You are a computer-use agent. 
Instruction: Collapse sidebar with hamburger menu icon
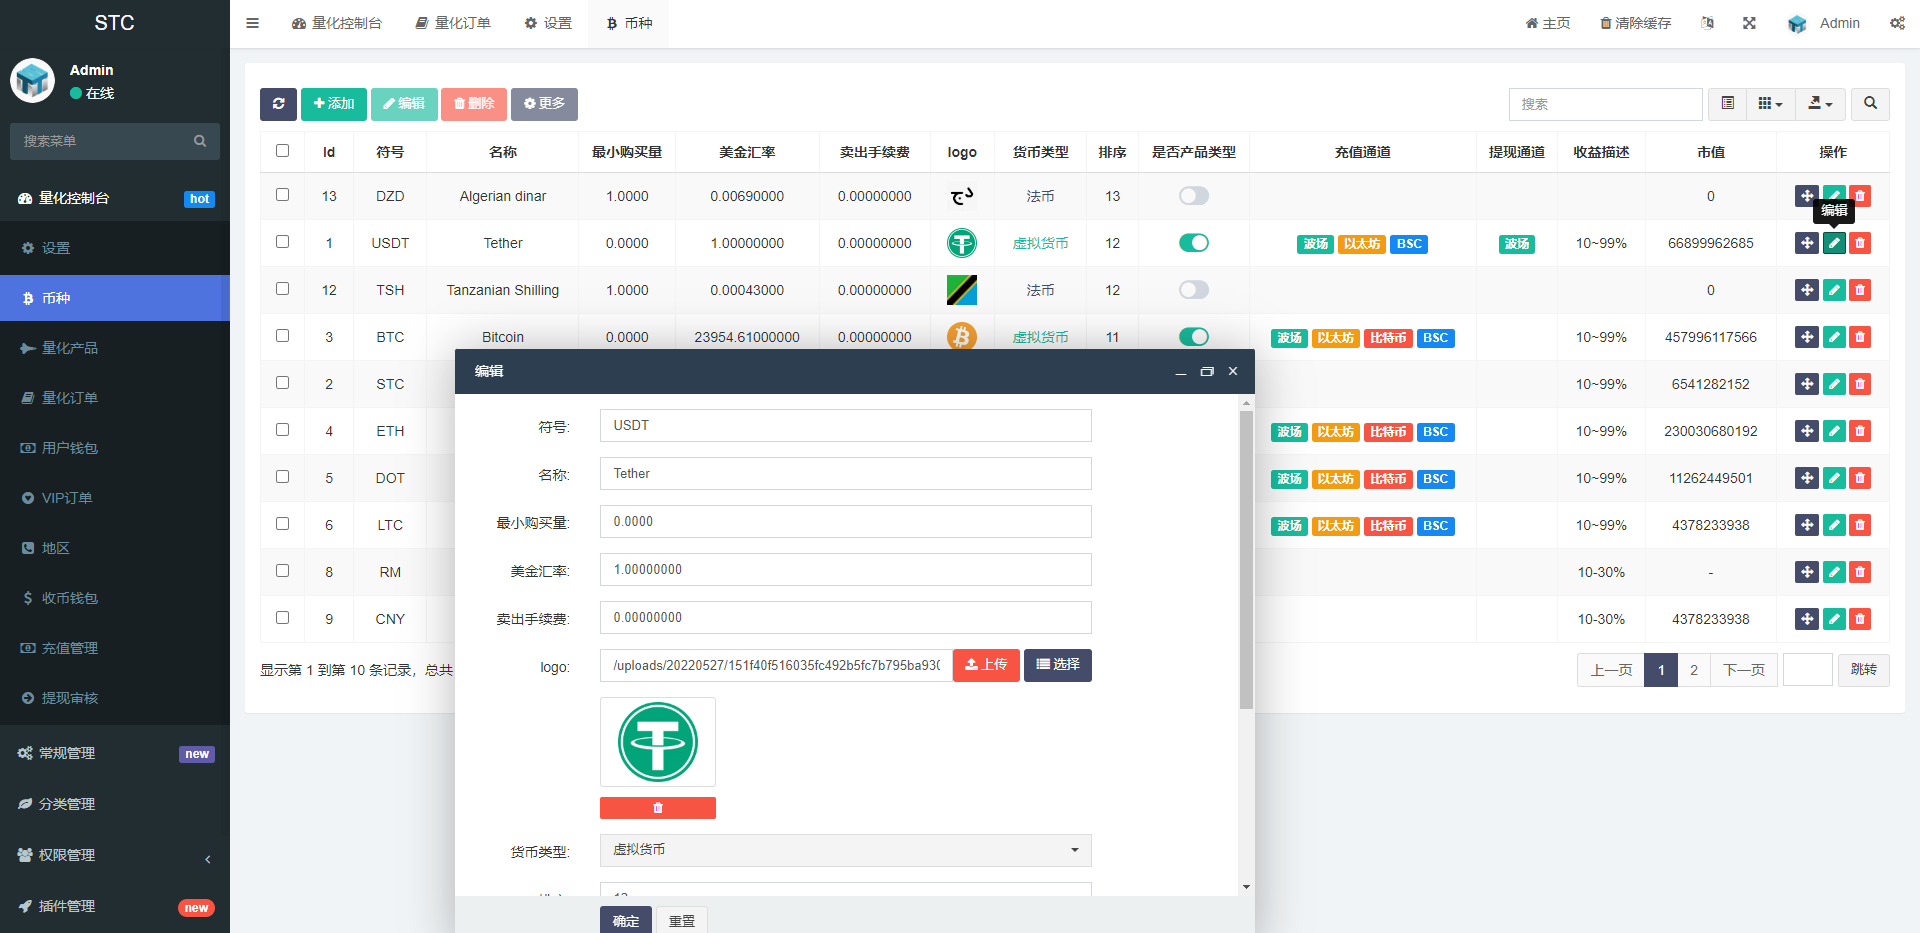[x=253, y=23]
